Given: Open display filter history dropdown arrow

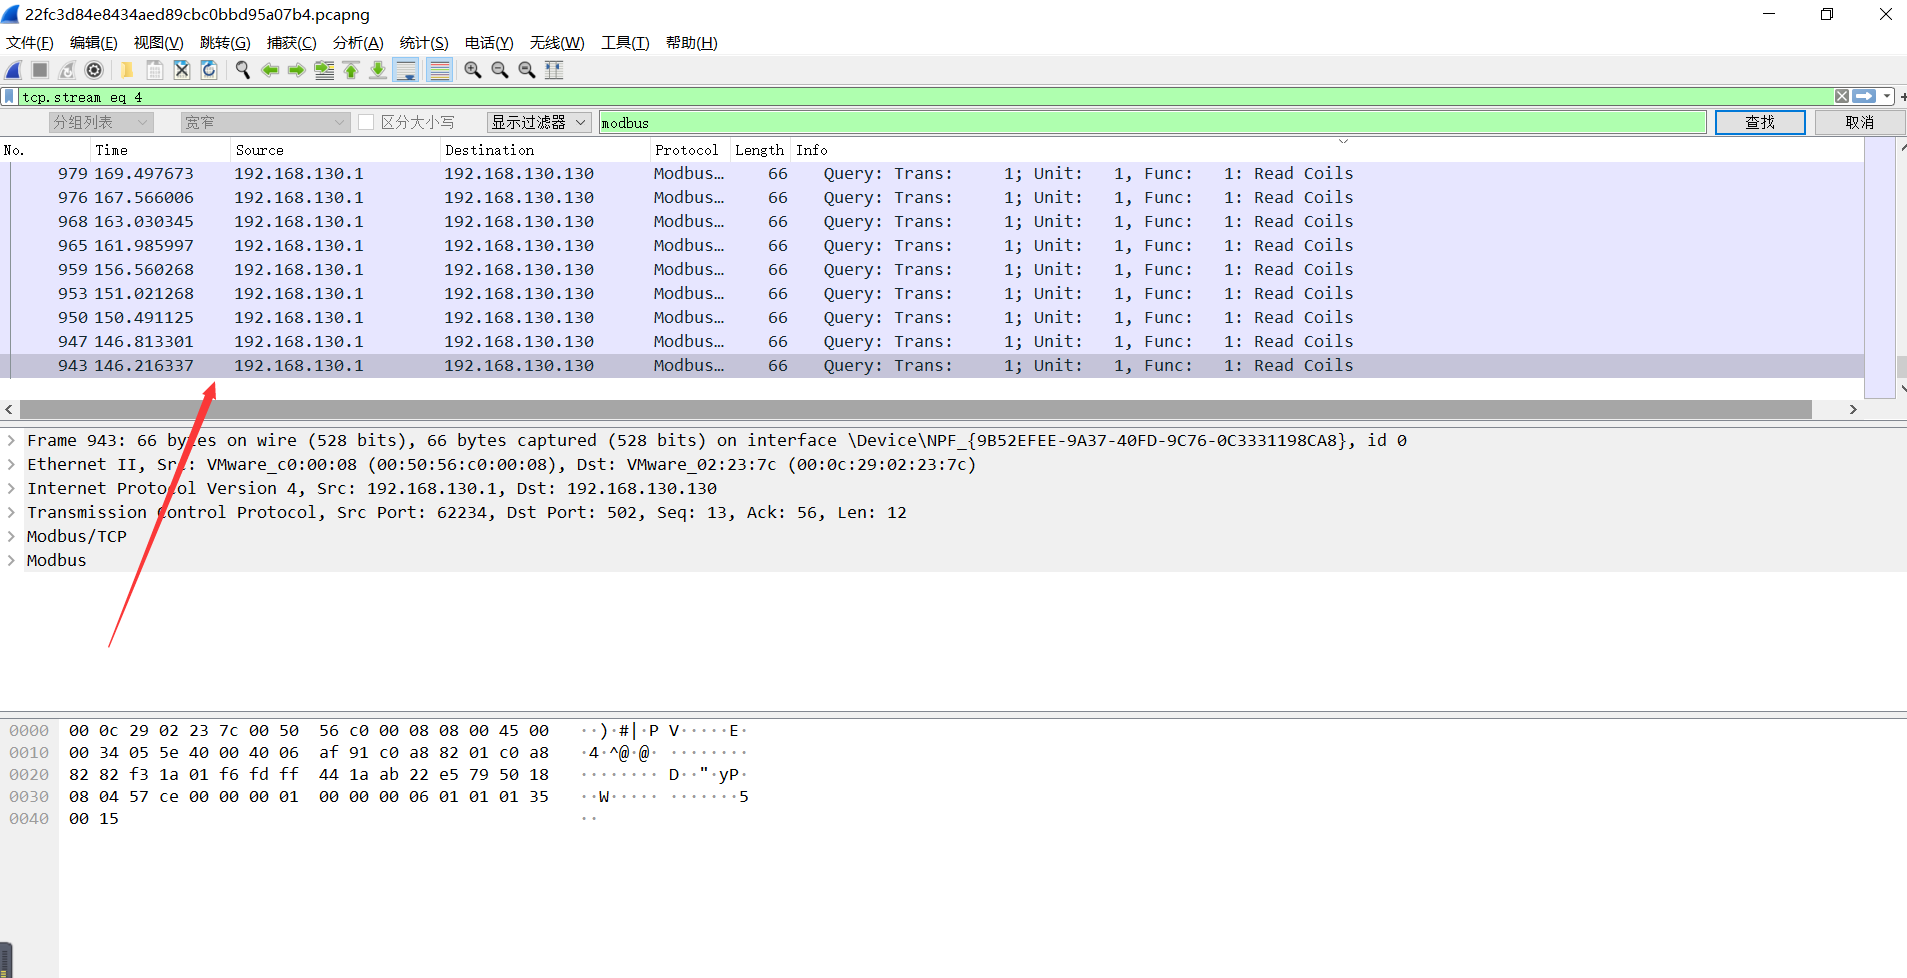Looking at the screenshot, I should (x=1887, y=97).
